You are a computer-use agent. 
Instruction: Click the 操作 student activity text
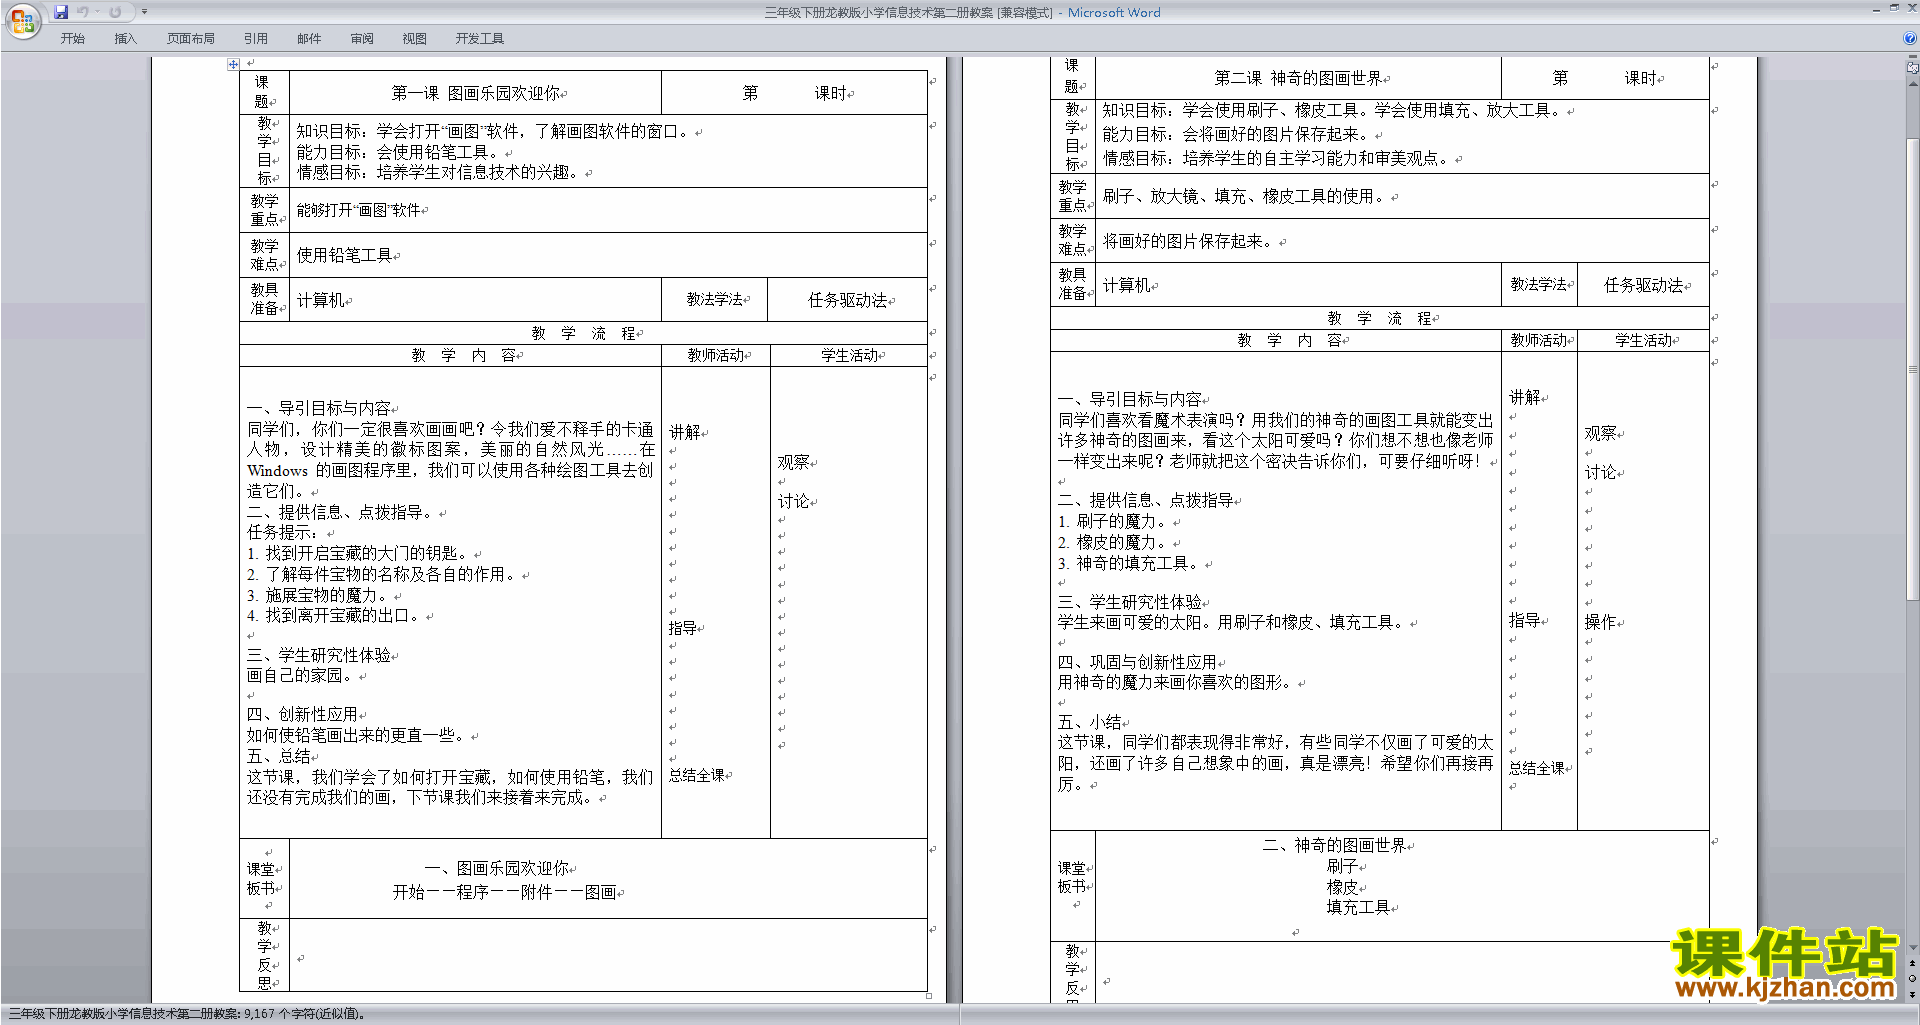1600,622
